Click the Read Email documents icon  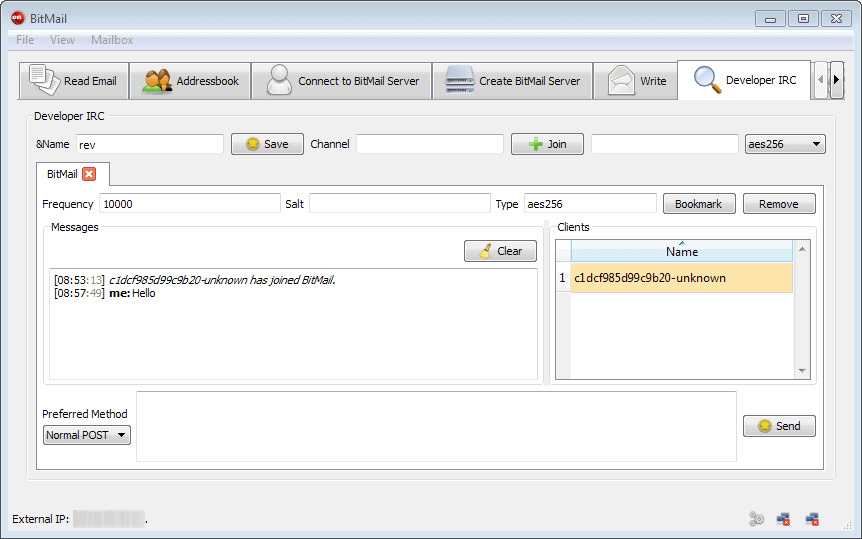click(44, 80)
